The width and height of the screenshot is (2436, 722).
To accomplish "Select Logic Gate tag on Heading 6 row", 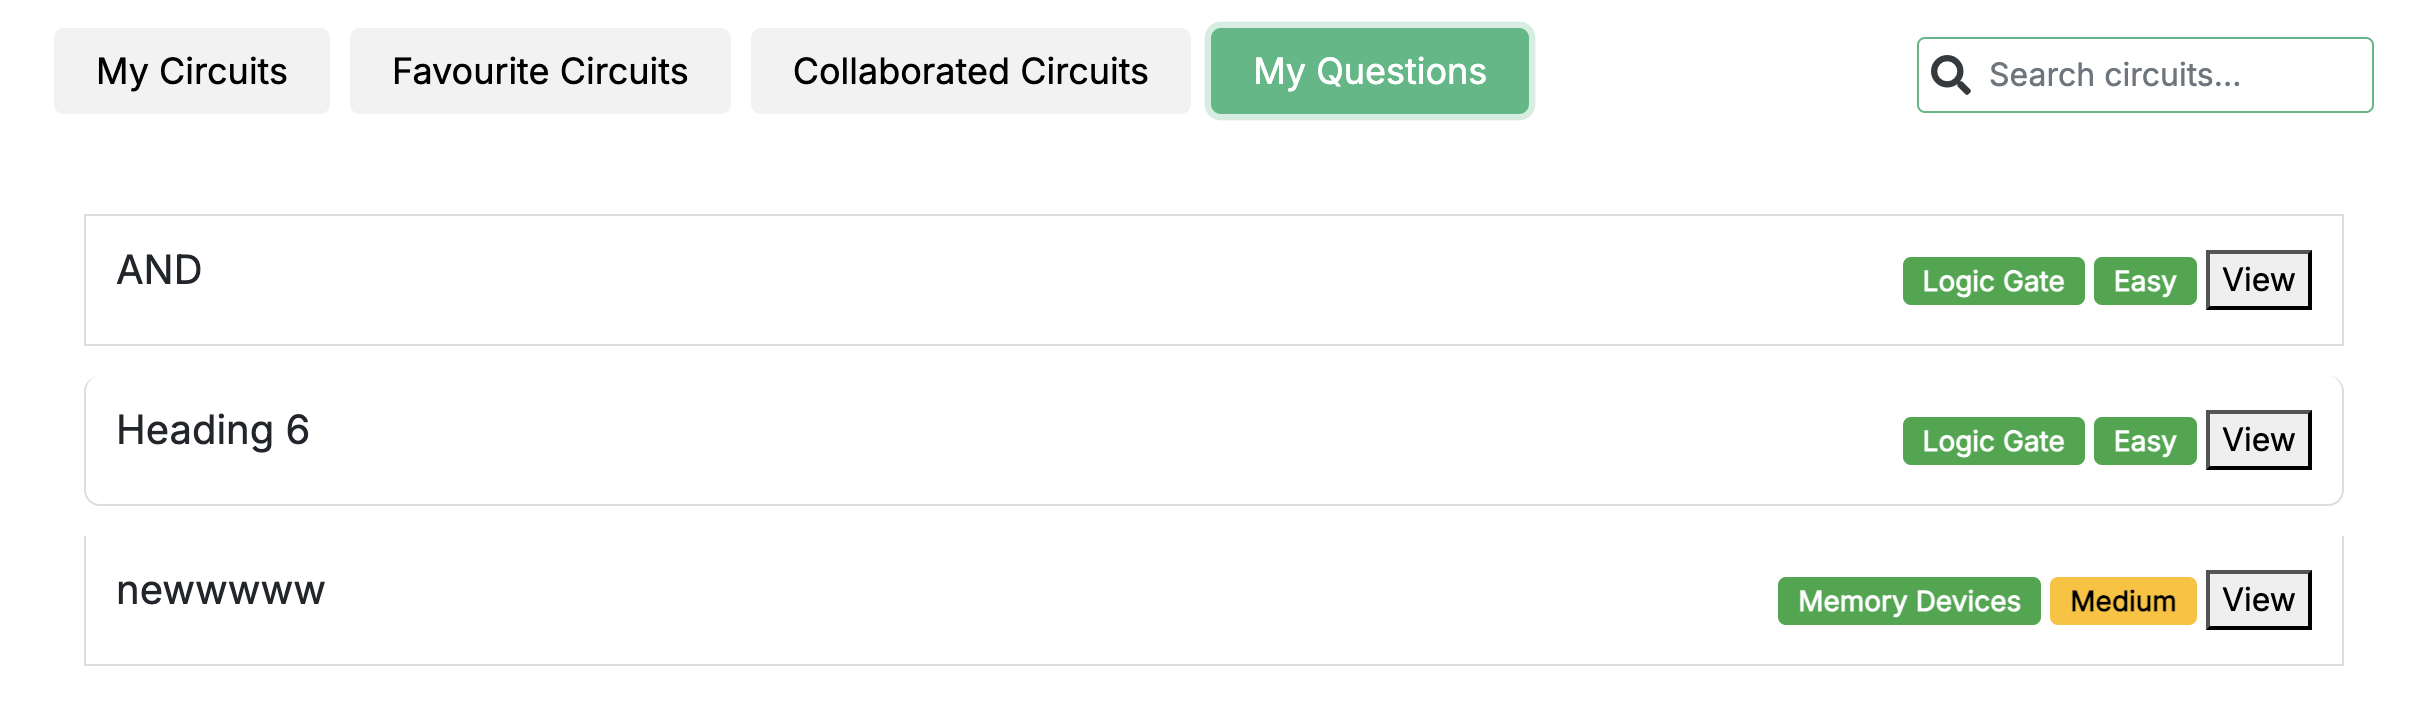I will [1993, 441].
